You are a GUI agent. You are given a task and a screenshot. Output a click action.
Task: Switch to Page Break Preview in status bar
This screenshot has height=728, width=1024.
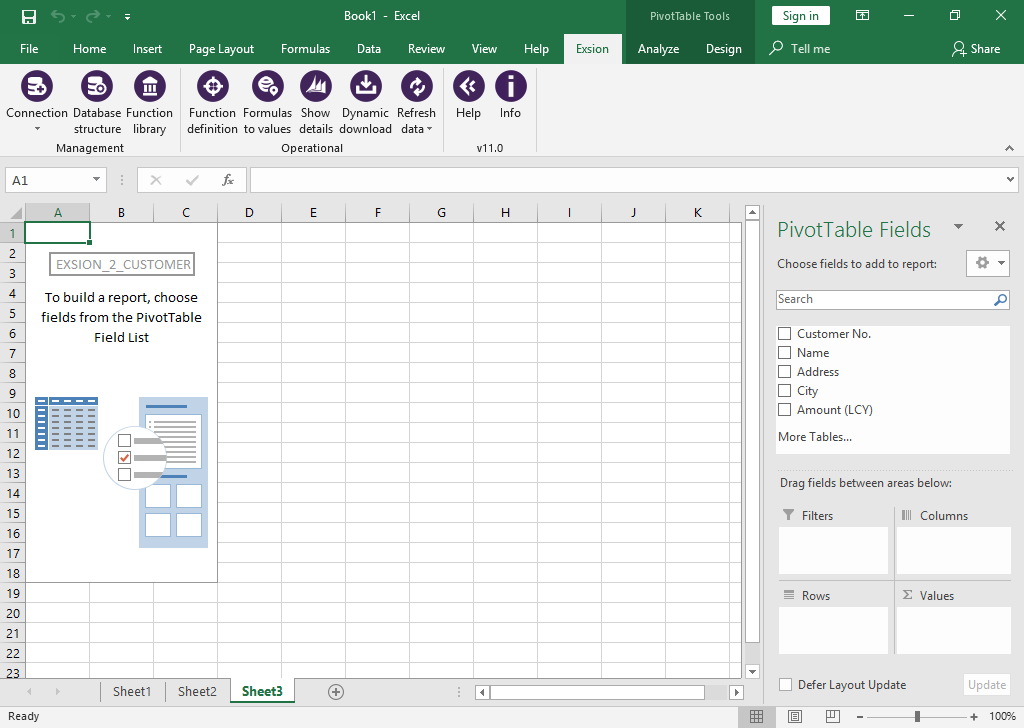pyautogui.click(x=833, y=716)
